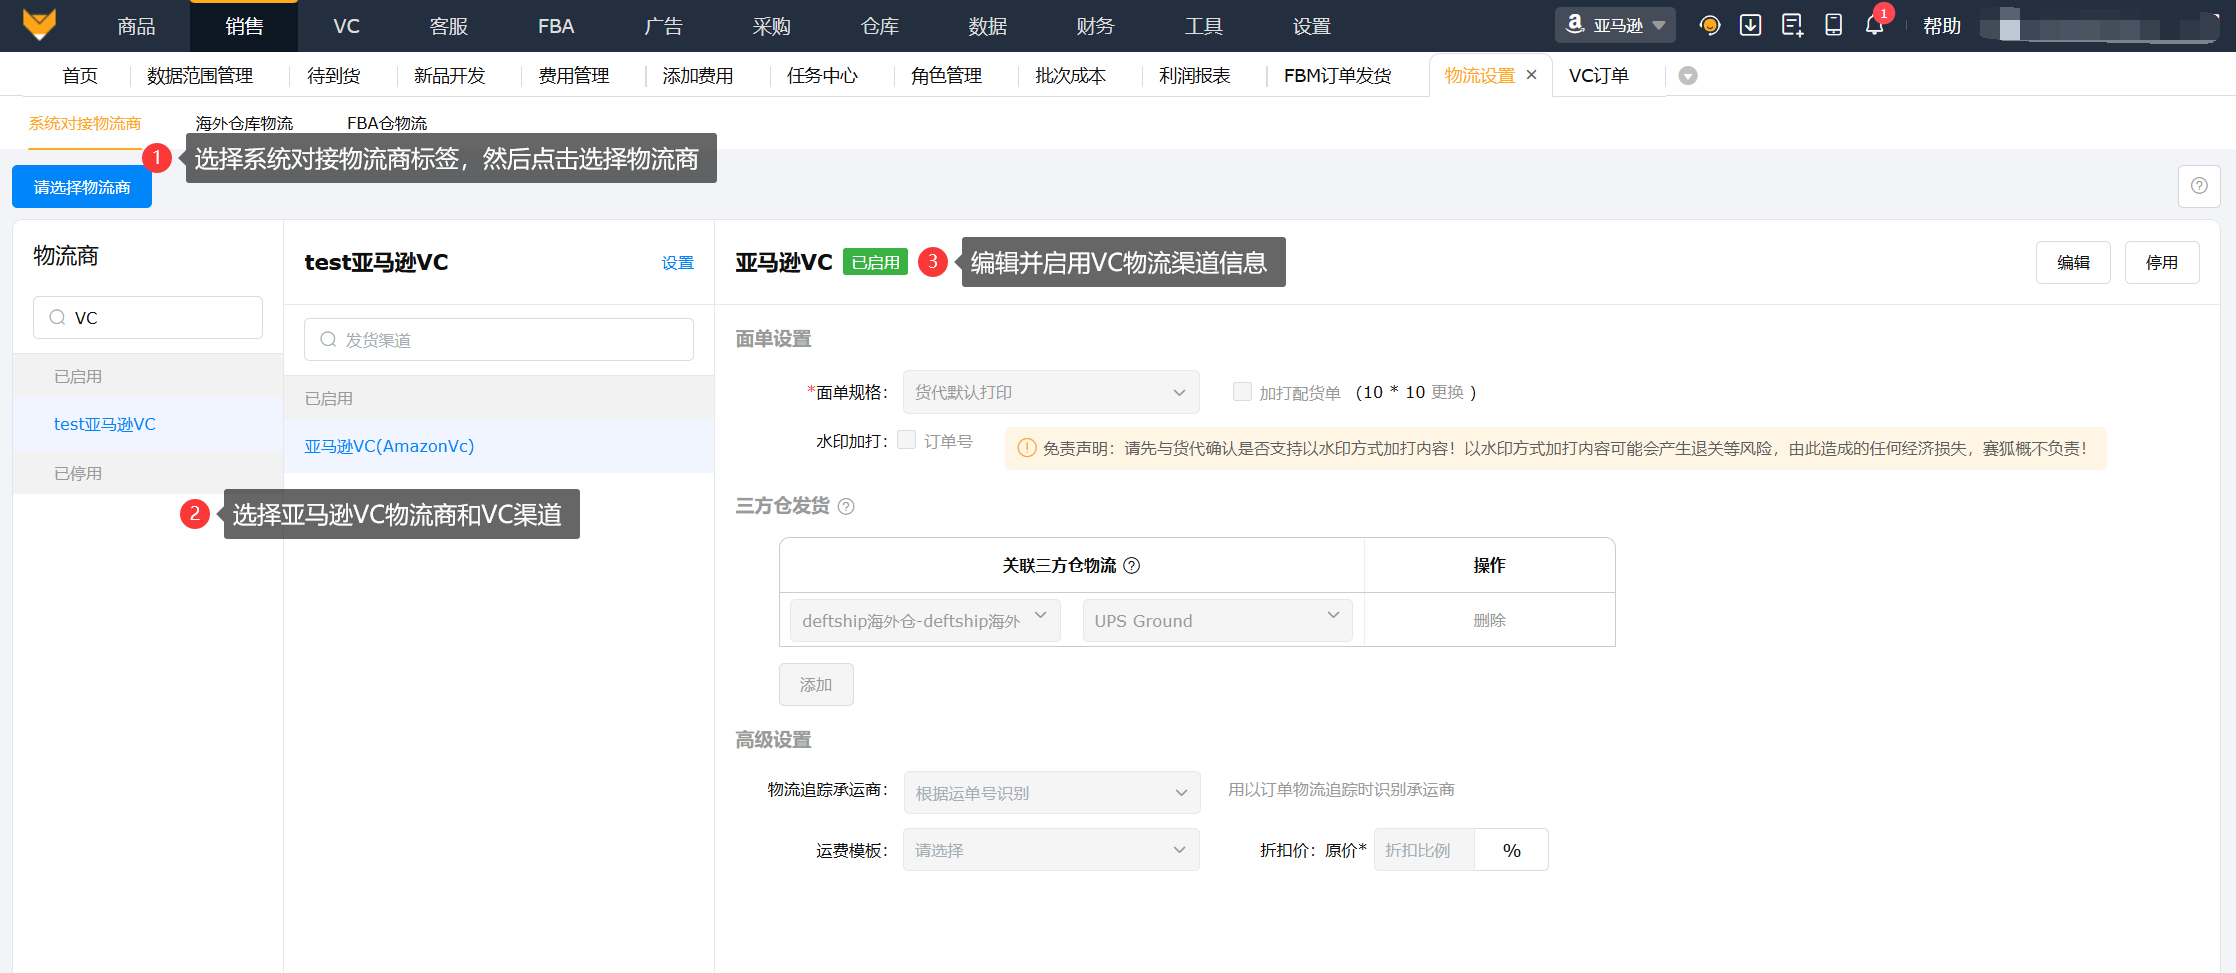Expand the 亚马逊 platform selector

tap(1615, 26)
